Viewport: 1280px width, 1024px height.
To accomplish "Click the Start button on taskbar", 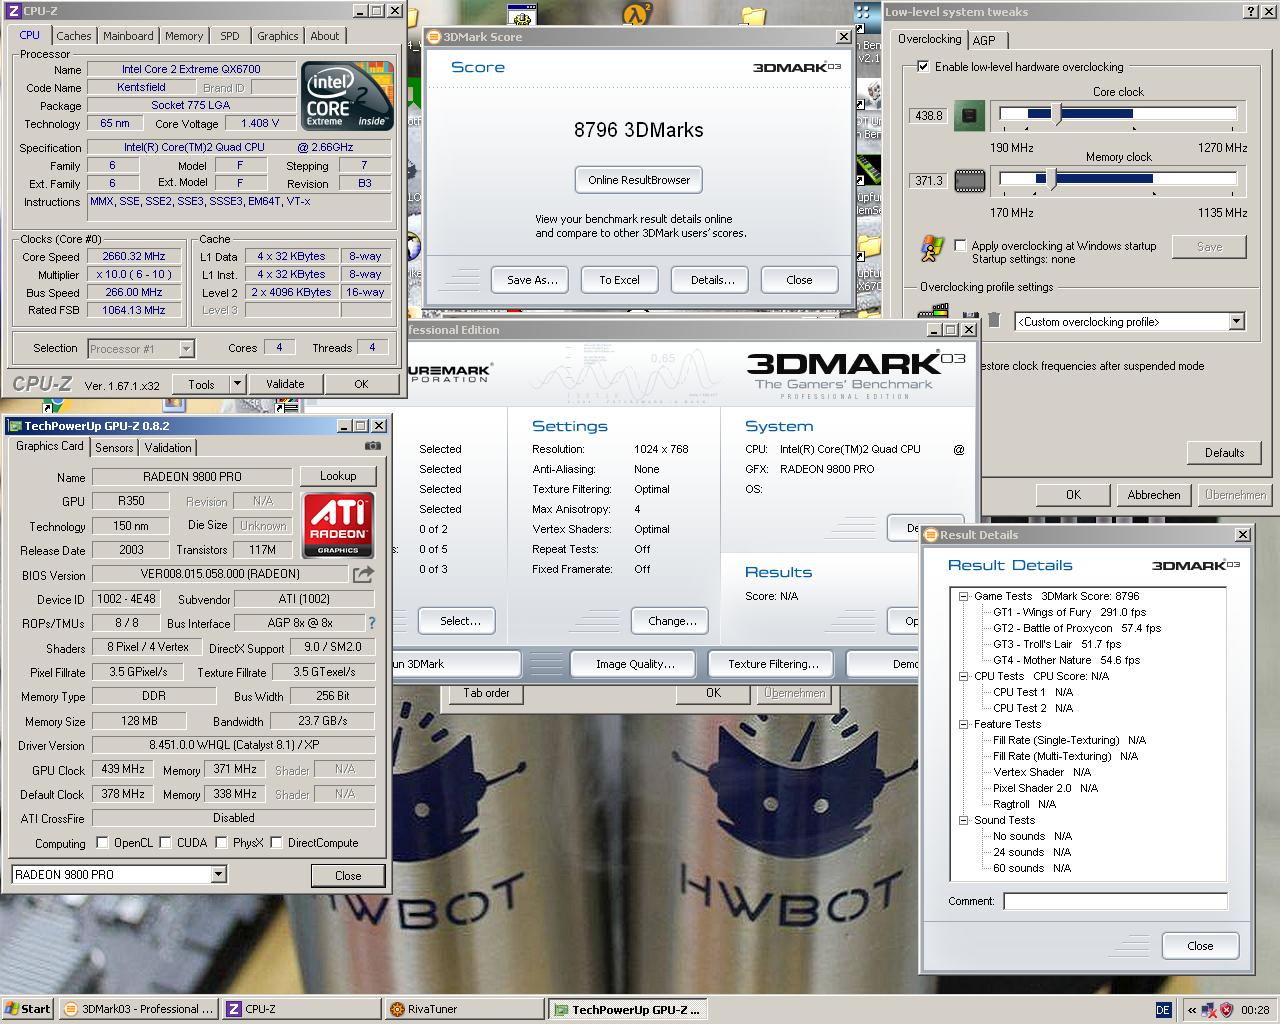I will tap(28, 1009).
